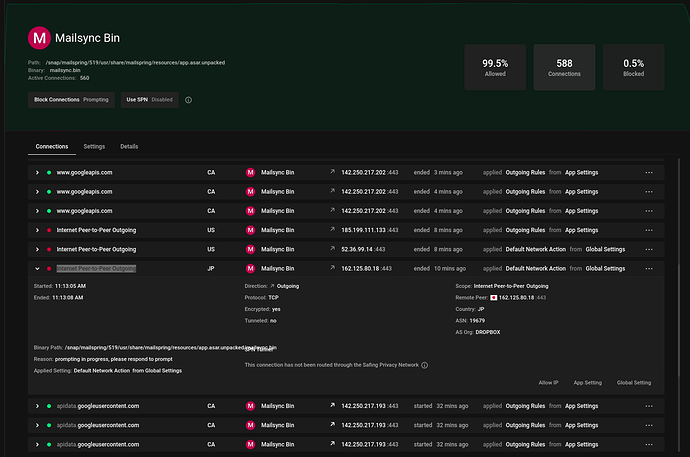Open options menu for the 52.36.99.14 row
Image resolution: width=690 pixels, height=457 pixels.
pyautogui.click(x=649, y=249)
